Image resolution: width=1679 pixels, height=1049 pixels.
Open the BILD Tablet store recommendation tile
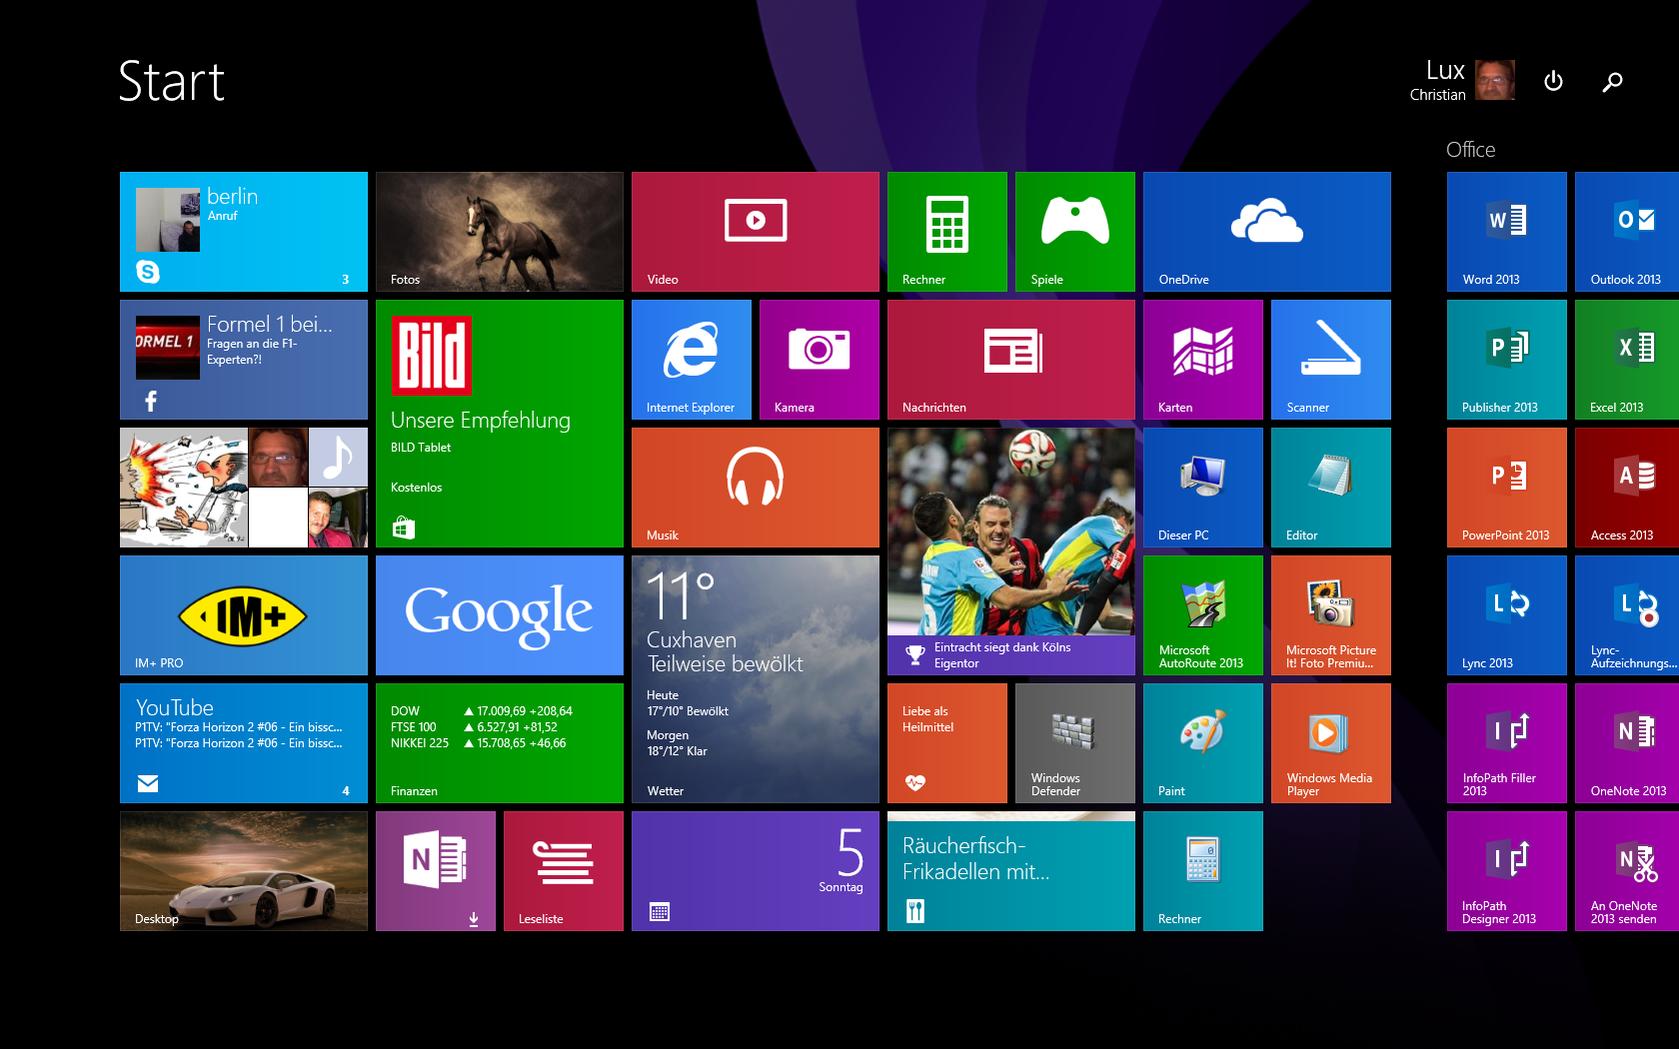[x=500, y=424]
